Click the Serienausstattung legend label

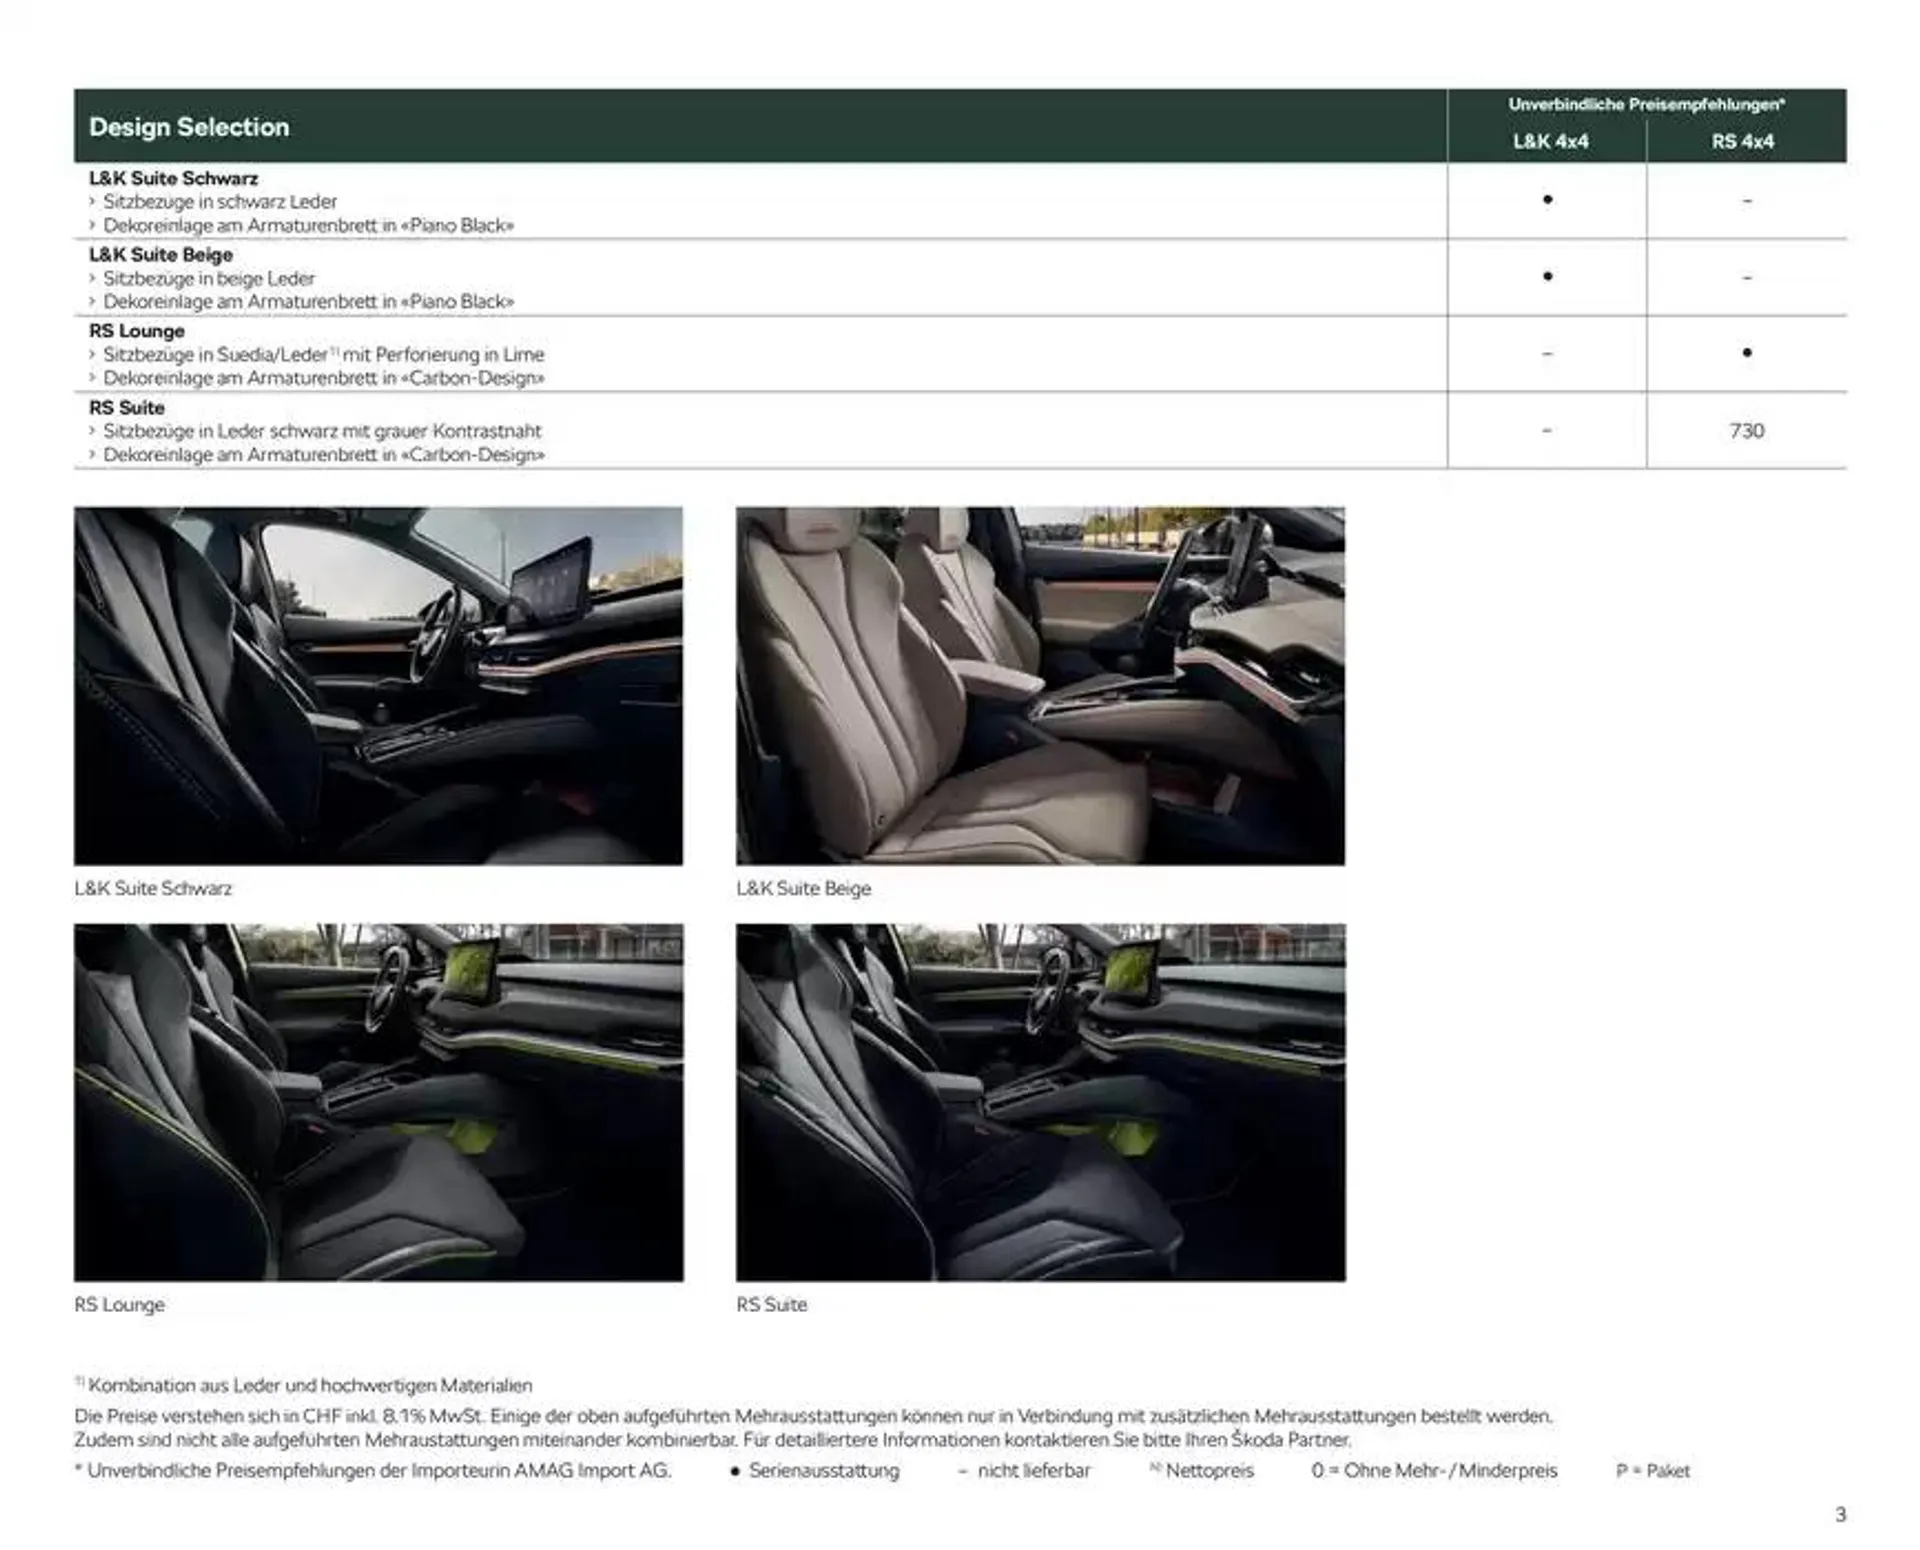(x=824, y=1471)
